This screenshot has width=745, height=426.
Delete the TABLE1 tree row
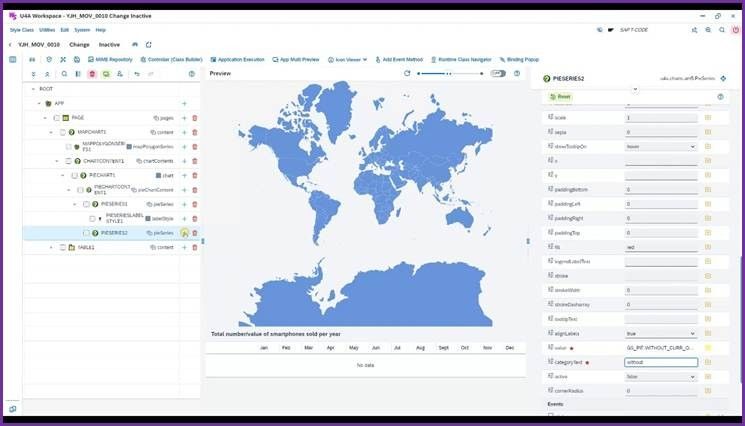pos(195,247)
